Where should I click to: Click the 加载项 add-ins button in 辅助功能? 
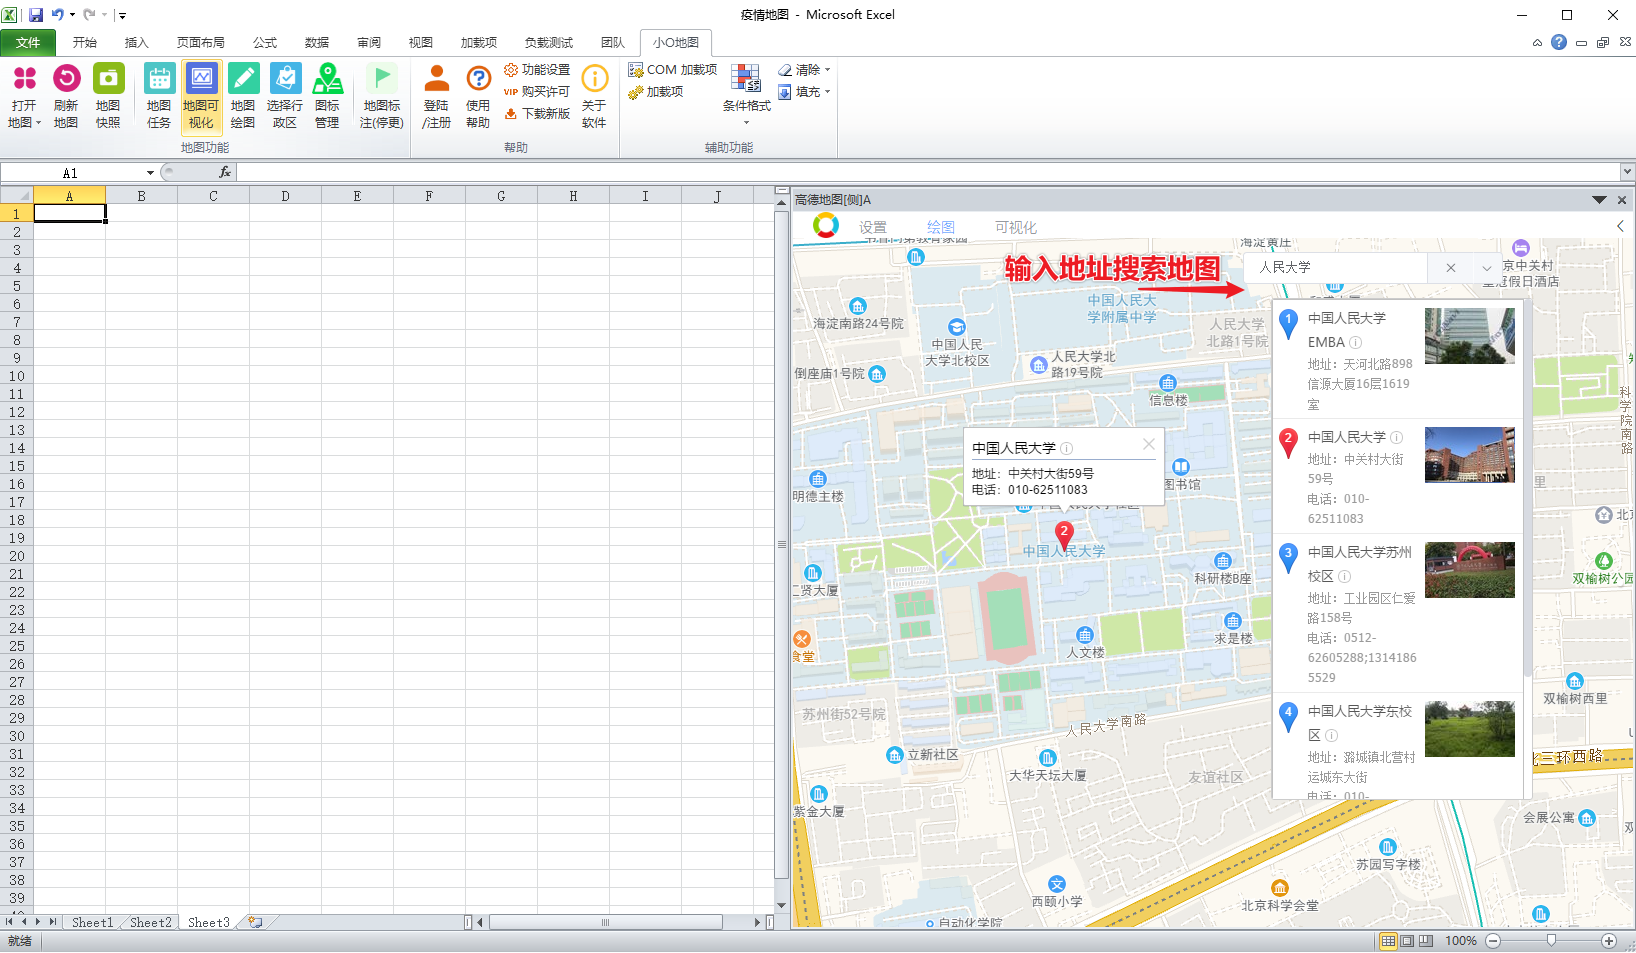pyautogui.click(x=656, y=92)
